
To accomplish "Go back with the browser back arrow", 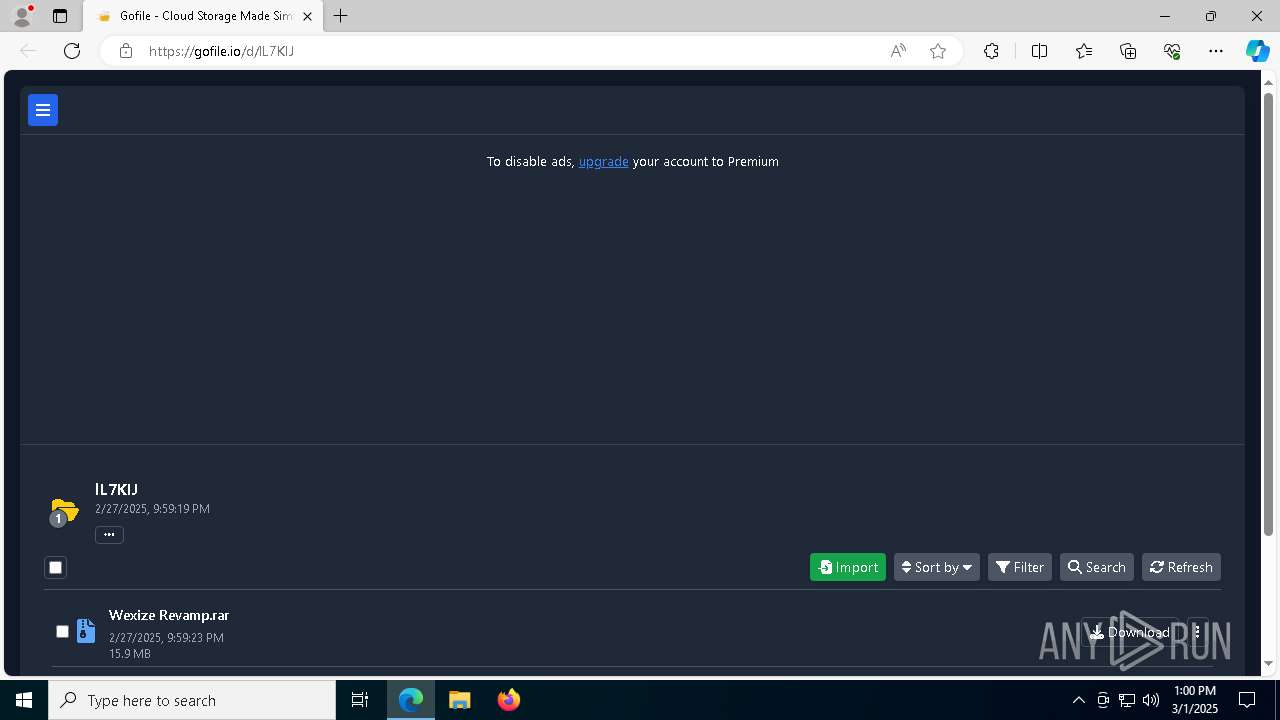I will point(28,51).
